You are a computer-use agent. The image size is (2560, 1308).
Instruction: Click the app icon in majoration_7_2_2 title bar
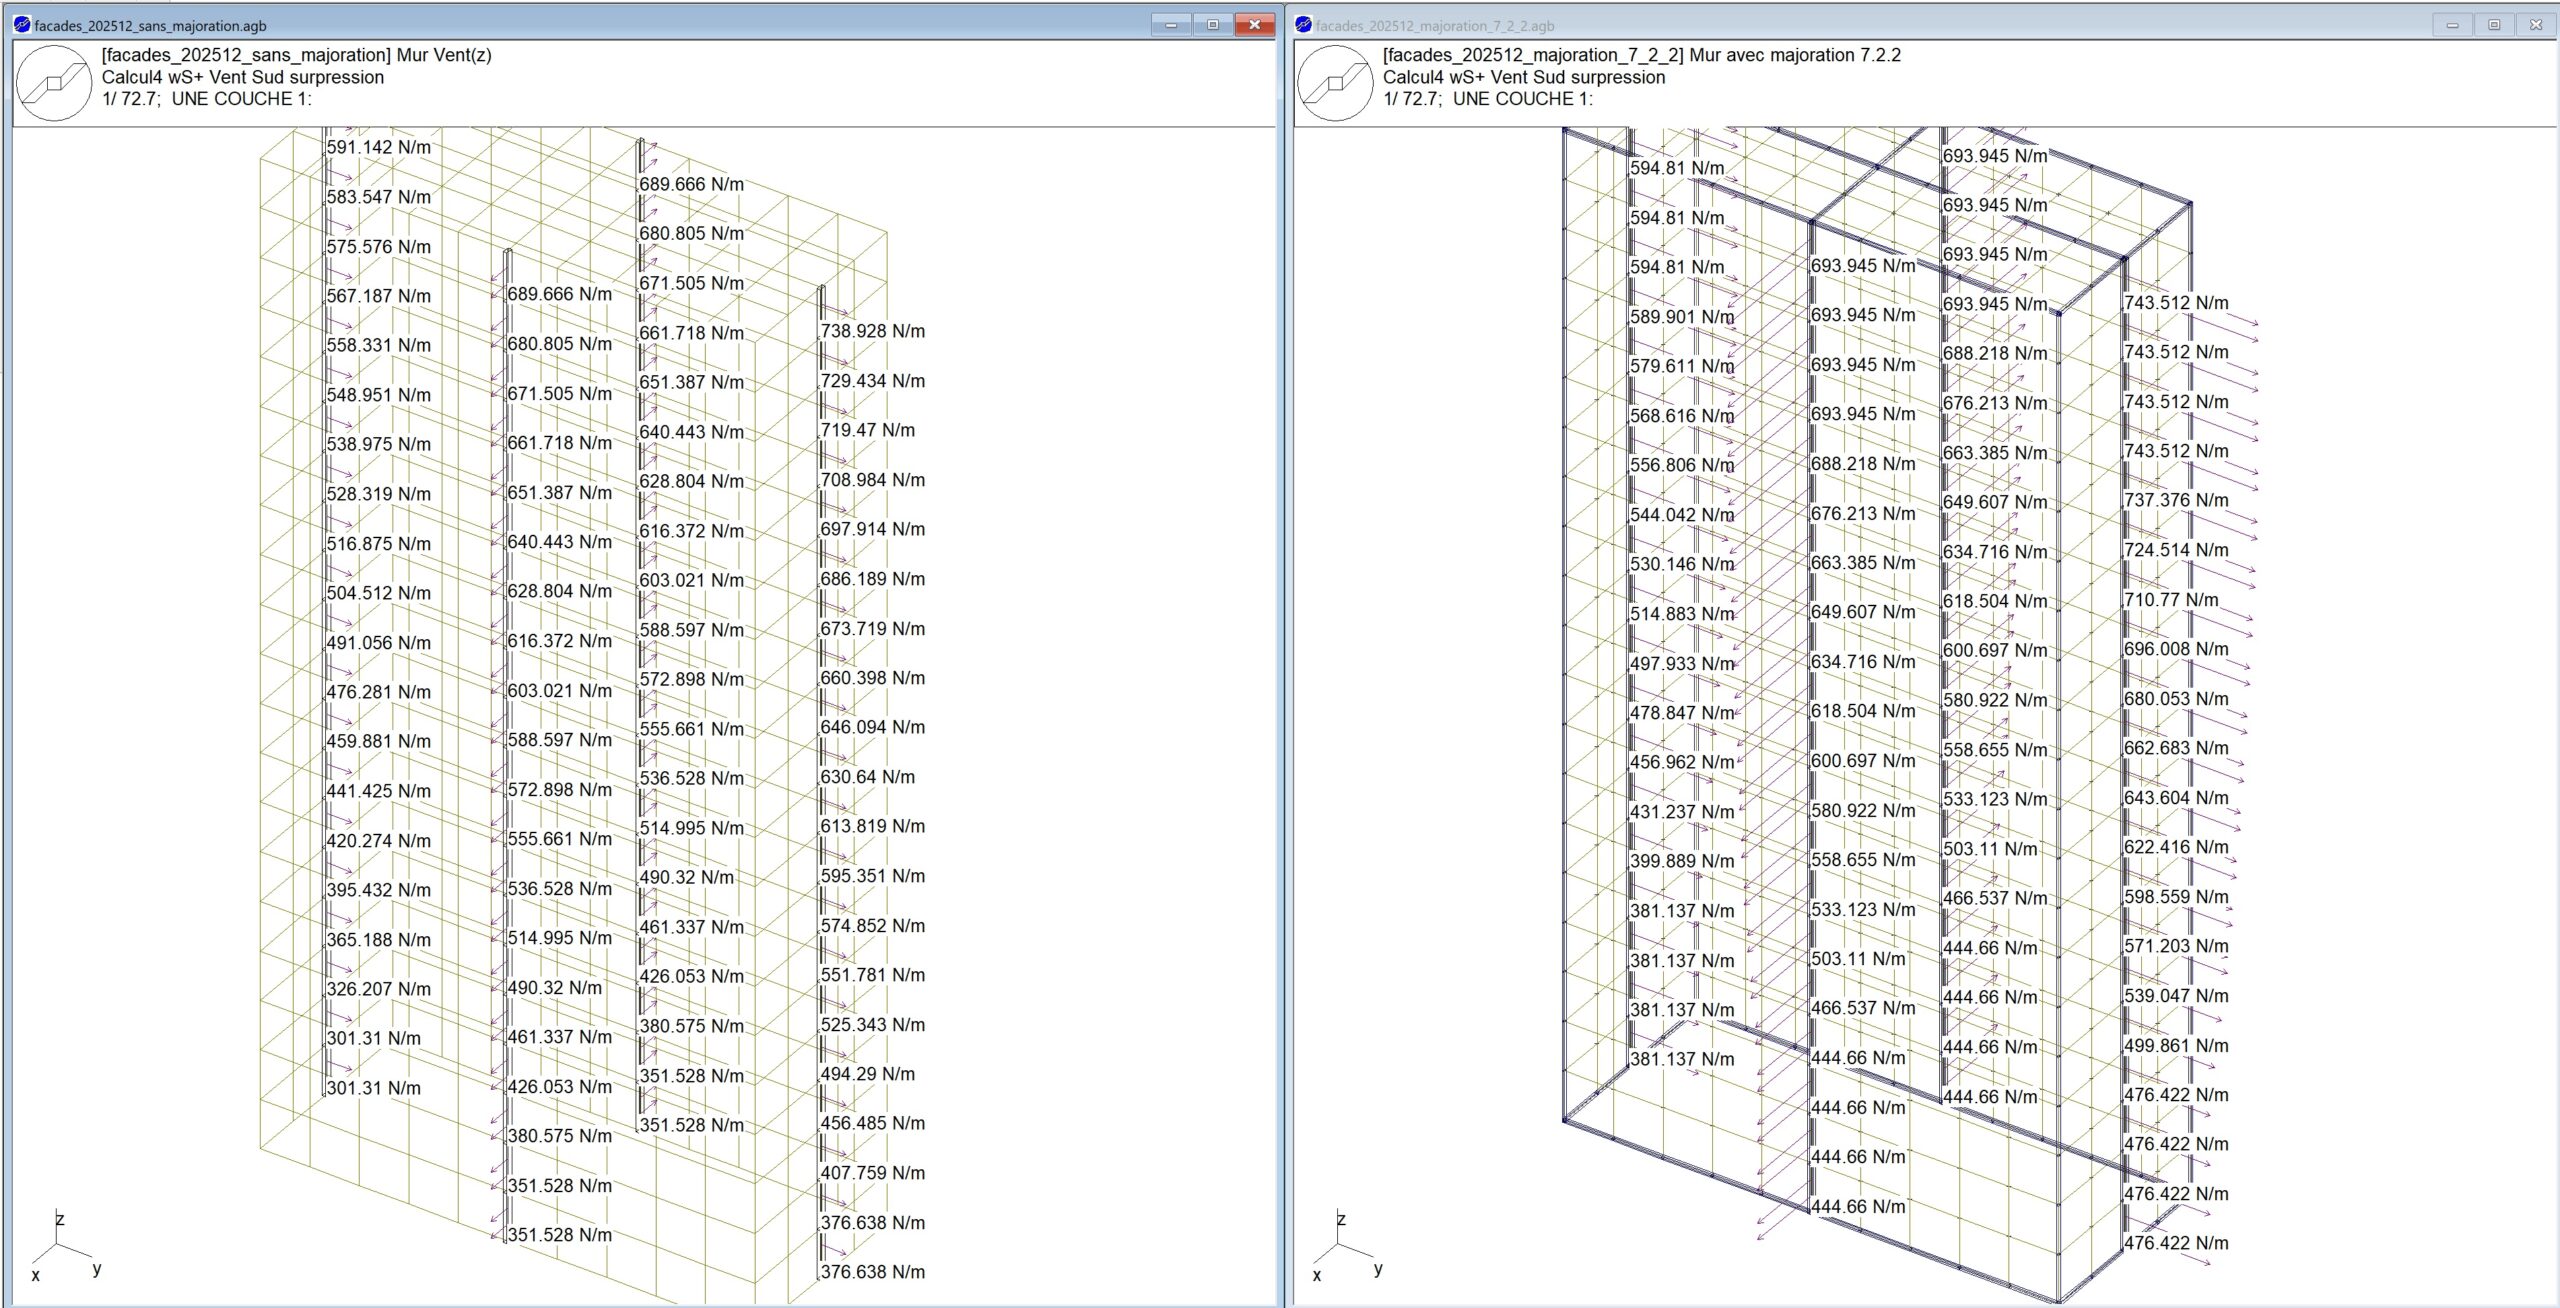point(1303,25)
